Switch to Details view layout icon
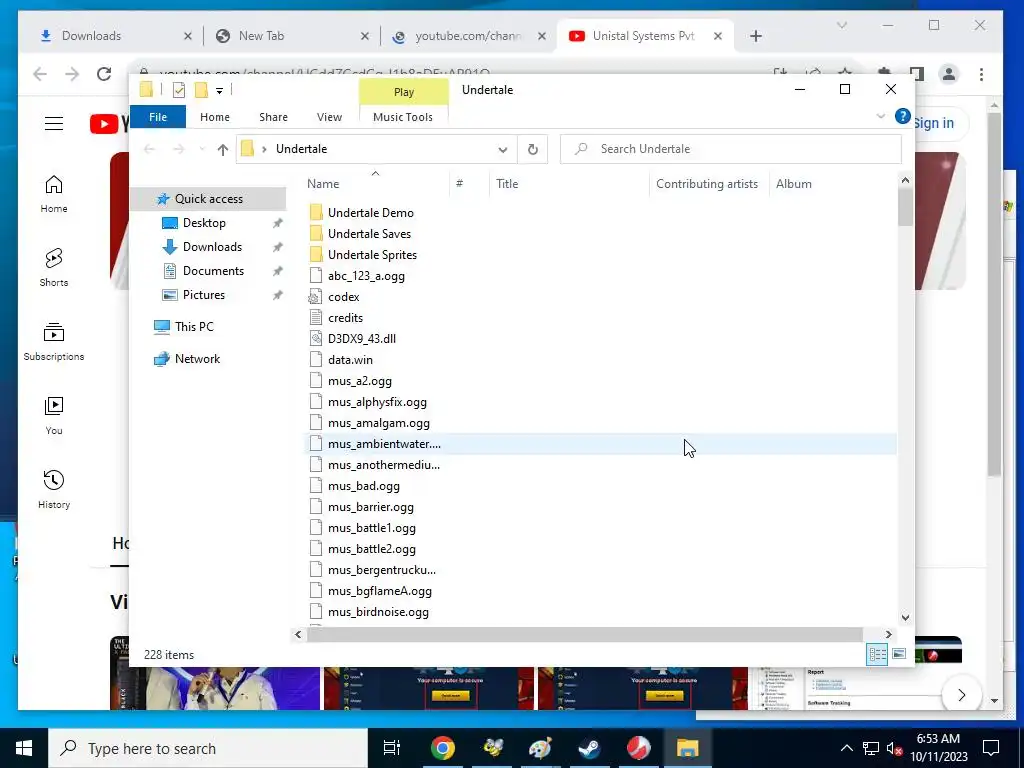 point(877,654)
